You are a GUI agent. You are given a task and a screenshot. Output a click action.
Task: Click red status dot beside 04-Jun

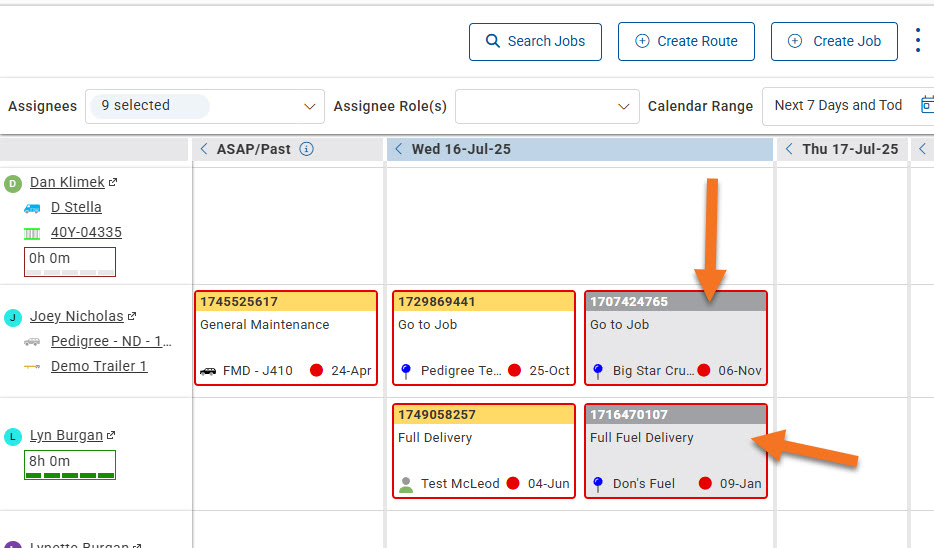(x=513, y=483)
